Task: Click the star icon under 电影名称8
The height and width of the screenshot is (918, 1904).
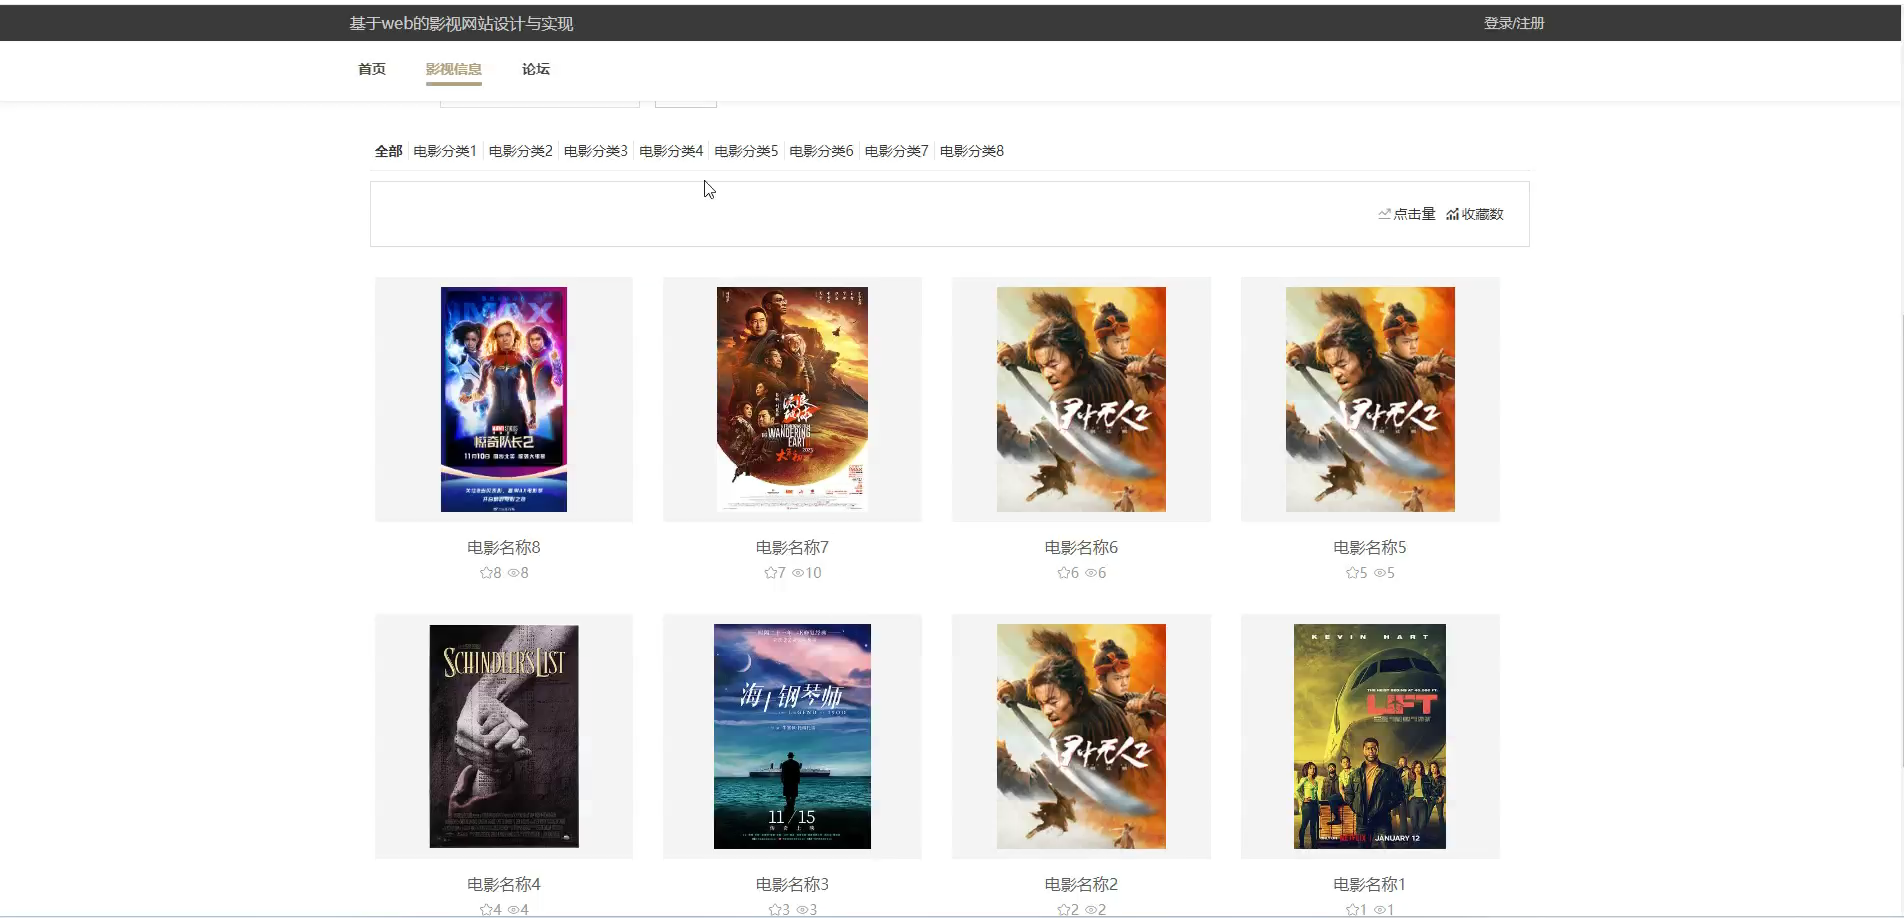Action: pyautogui.click(x=486, y=573)
